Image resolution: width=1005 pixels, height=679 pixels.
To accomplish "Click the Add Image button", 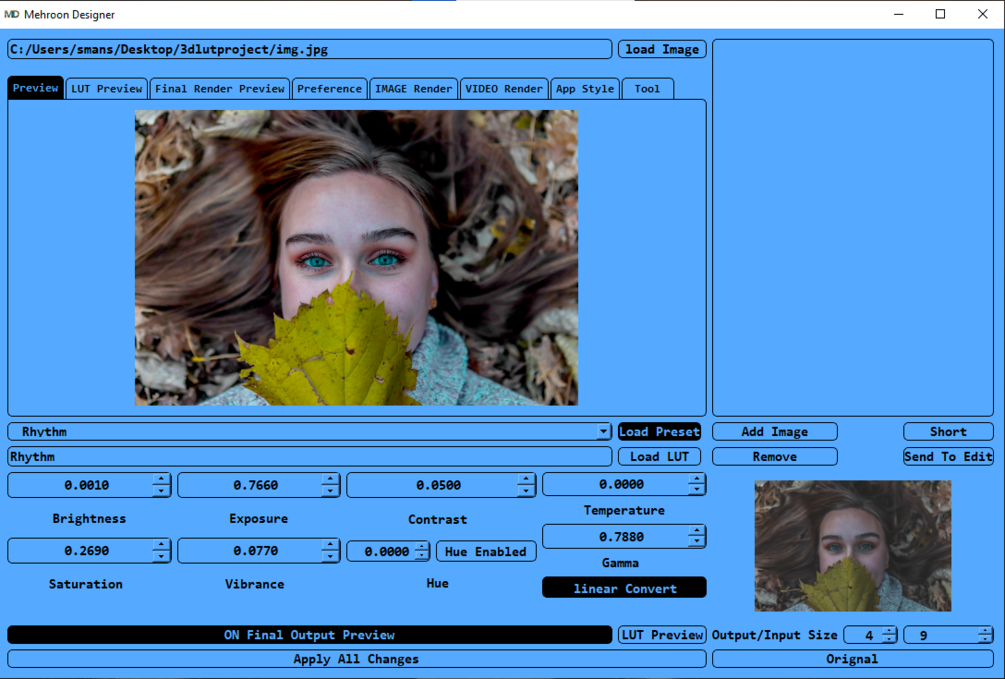I will (774, 432).
